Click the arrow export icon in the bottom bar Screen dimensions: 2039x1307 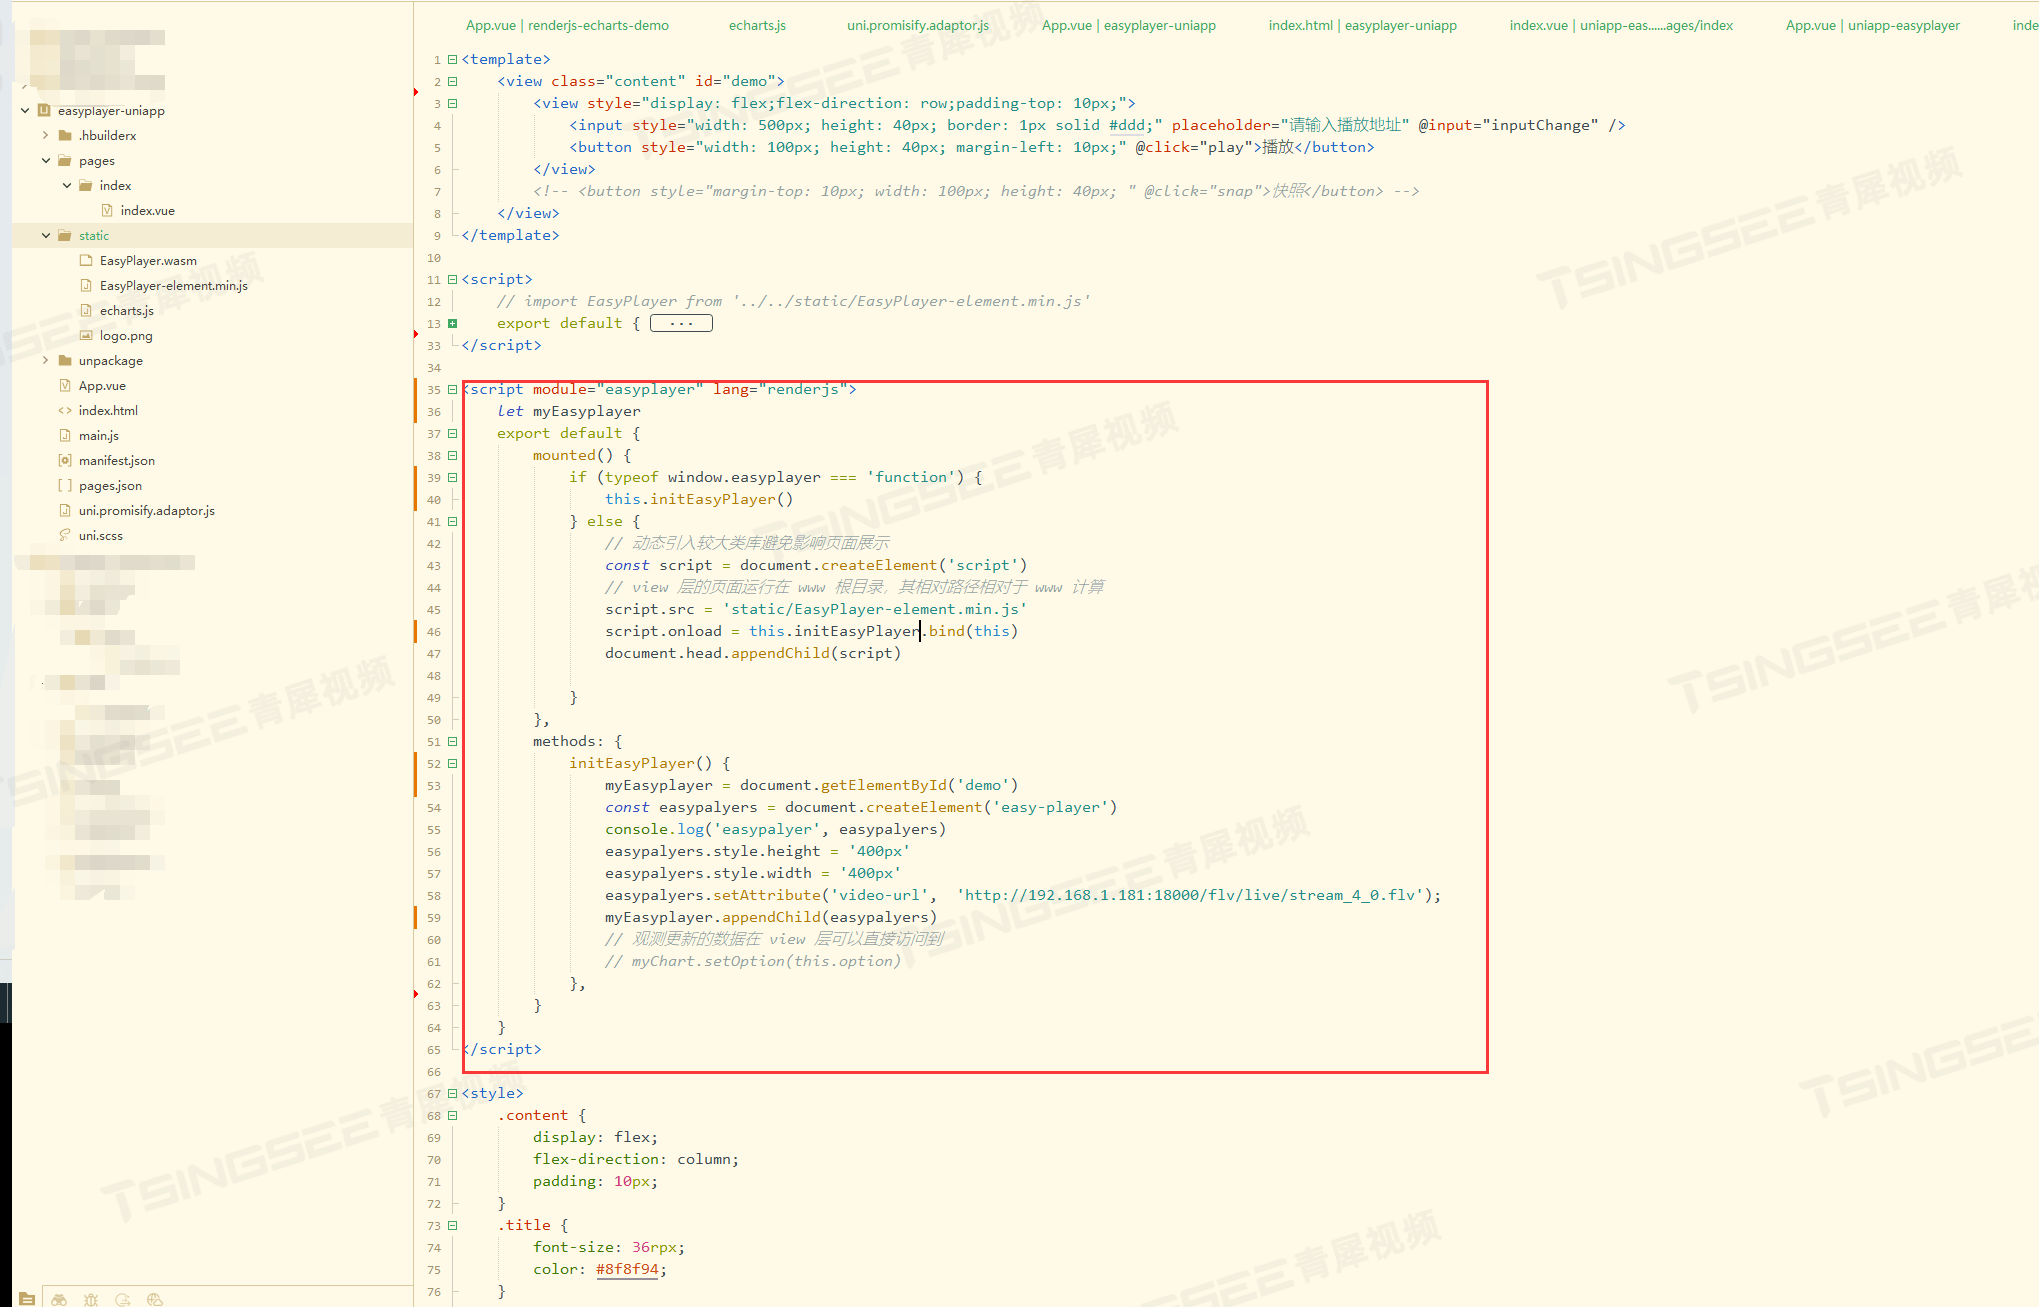(x=123, y=1299)
